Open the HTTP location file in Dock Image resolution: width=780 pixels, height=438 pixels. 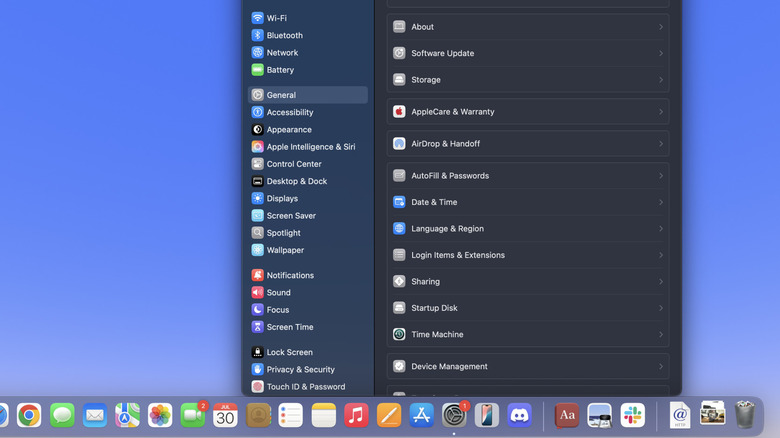[680, 415]
